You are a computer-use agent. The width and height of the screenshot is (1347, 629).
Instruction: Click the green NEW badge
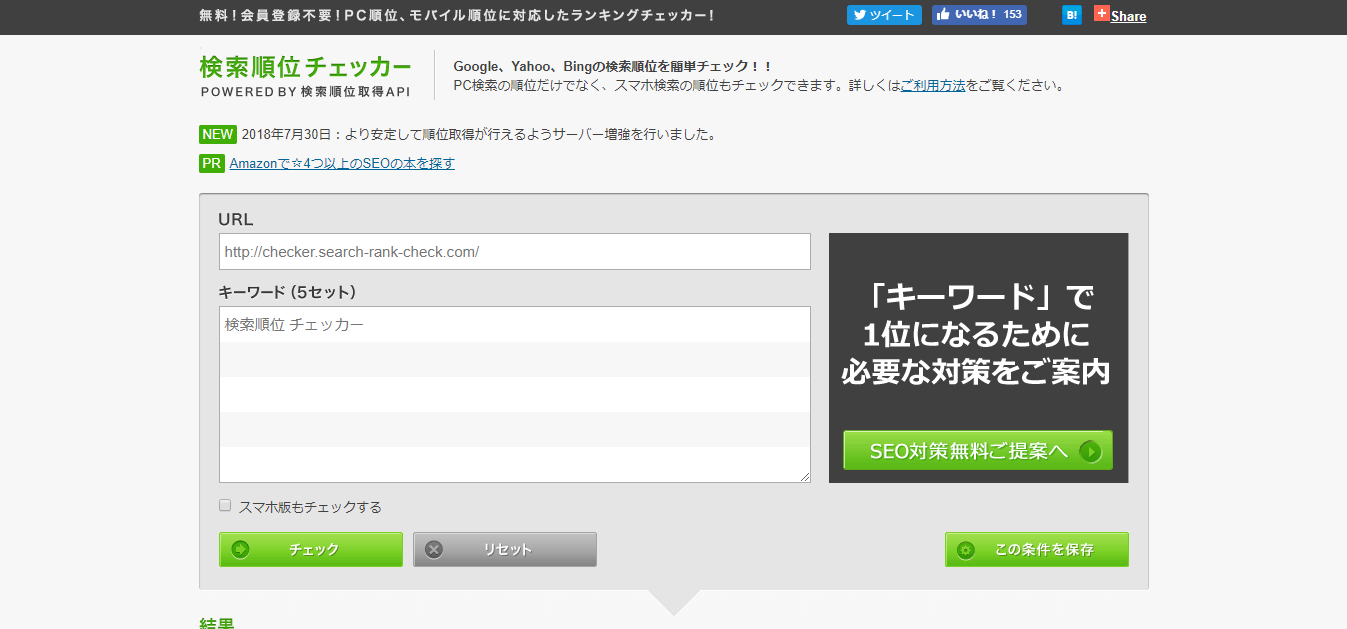click(217, 135)
